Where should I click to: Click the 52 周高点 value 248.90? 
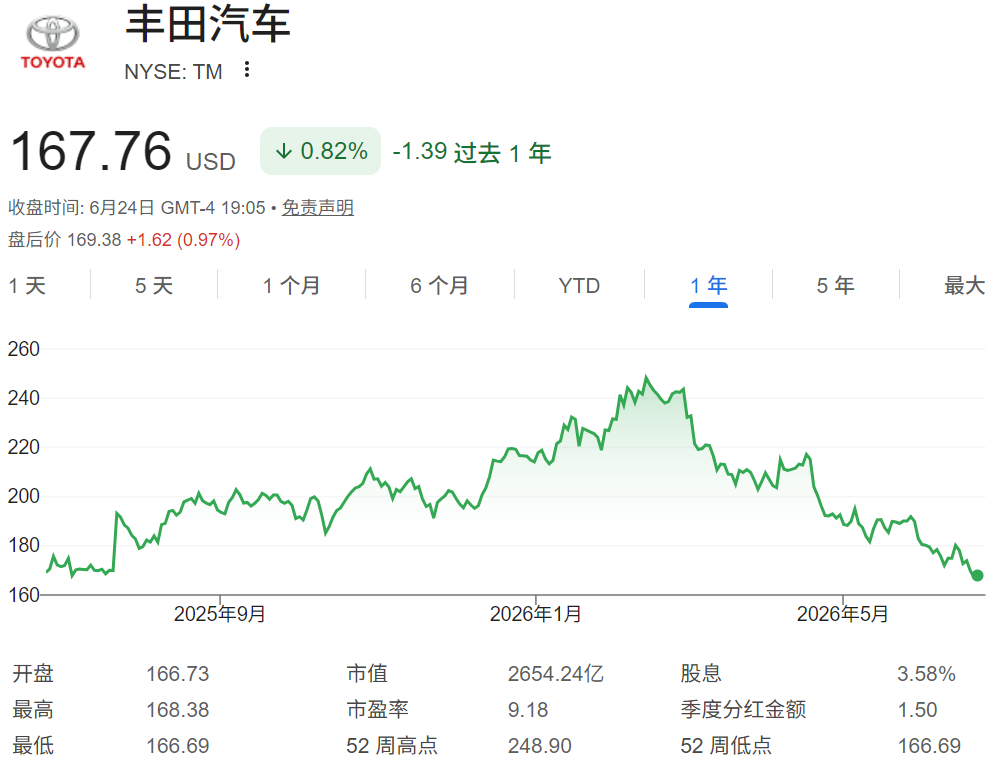[539, 745]
